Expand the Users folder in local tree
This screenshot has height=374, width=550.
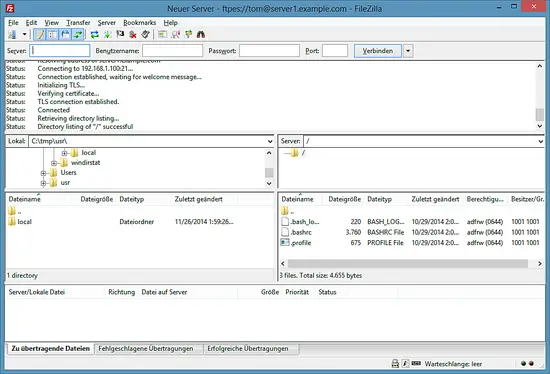tap(43, 173)
